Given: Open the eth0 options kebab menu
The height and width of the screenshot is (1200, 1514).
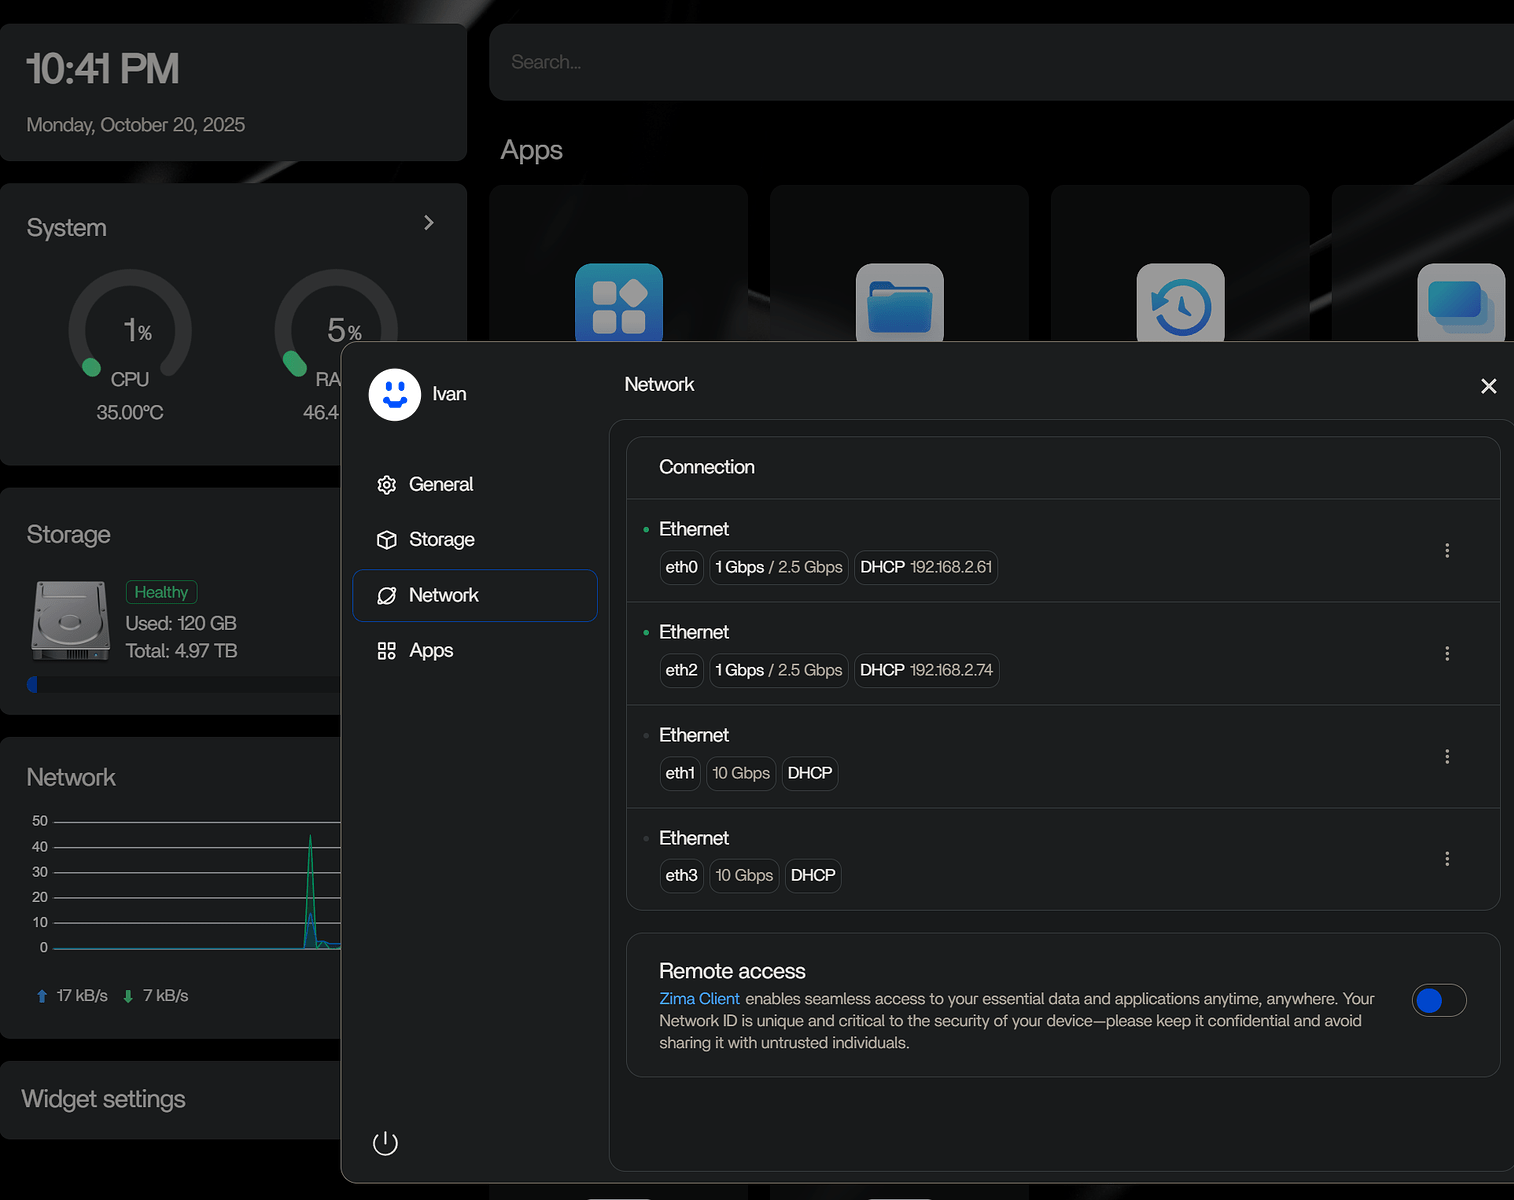Looking at the screenshot, I should point(1447,550).
